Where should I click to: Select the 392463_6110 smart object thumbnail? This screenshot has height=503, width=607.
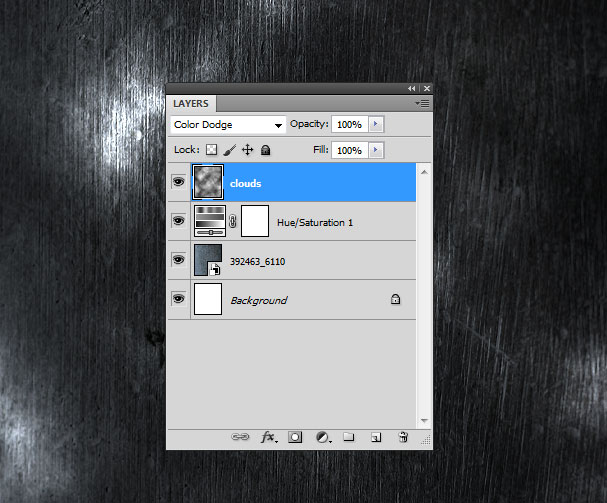coord(208,260)
